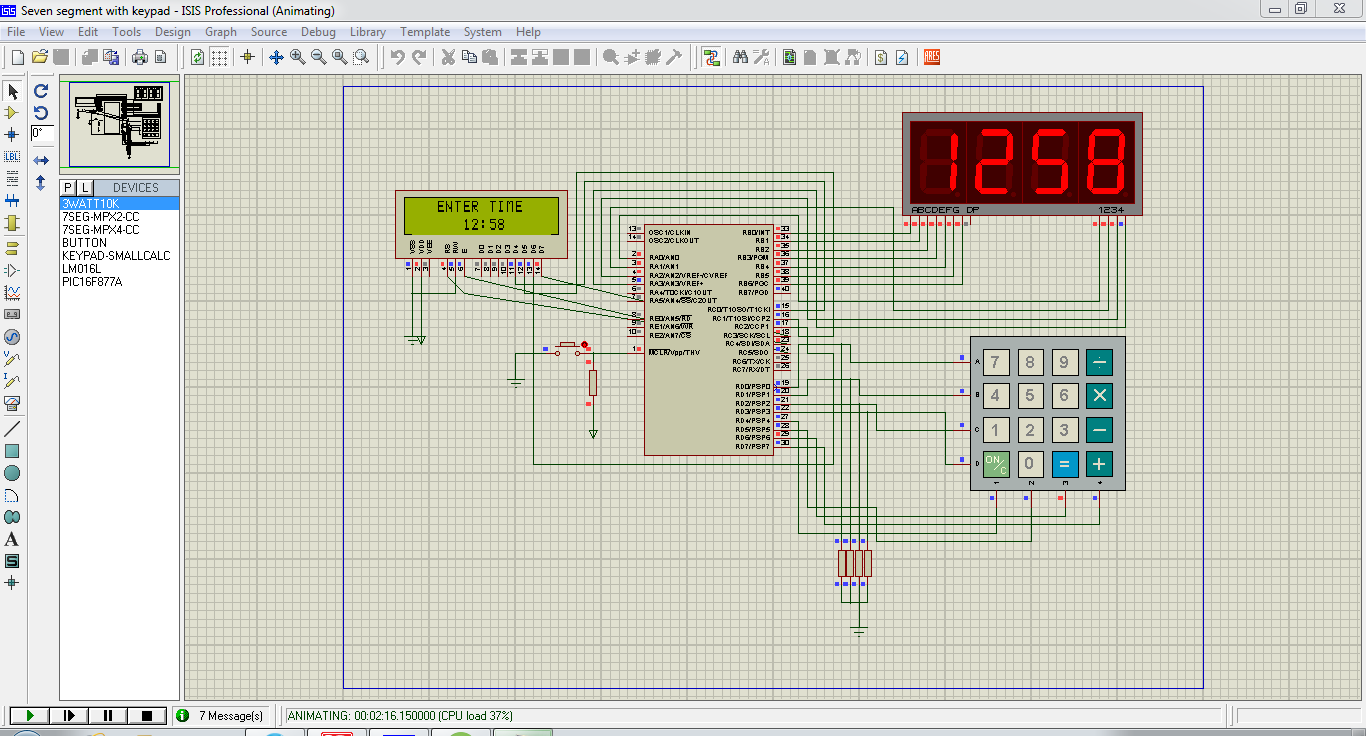Toggle the Wire Autorouter icon

pyautogui.click(x=711, y=57)
